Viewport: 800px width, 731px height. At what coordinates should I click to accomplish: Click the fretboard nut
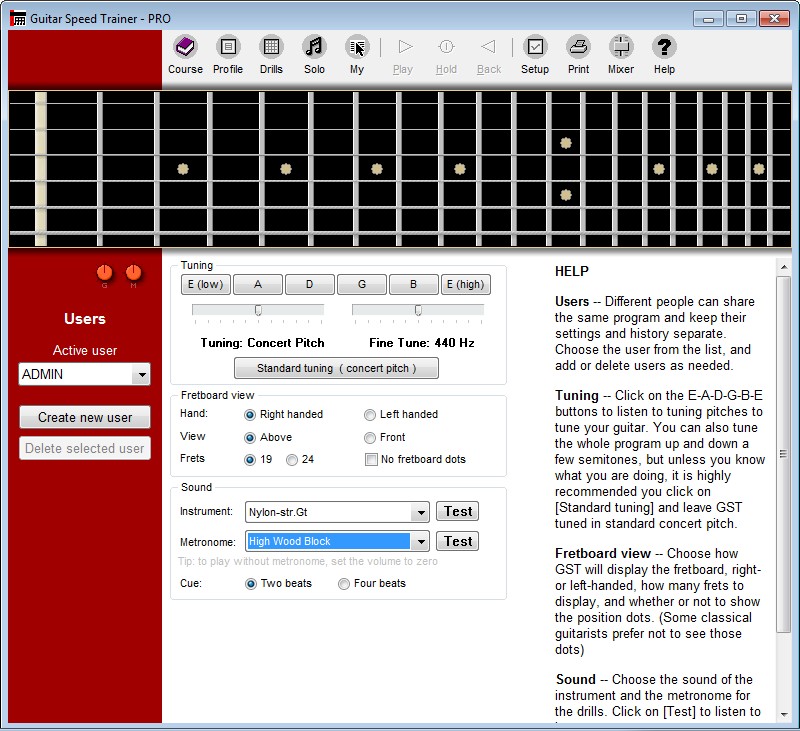tap(41, 169)
